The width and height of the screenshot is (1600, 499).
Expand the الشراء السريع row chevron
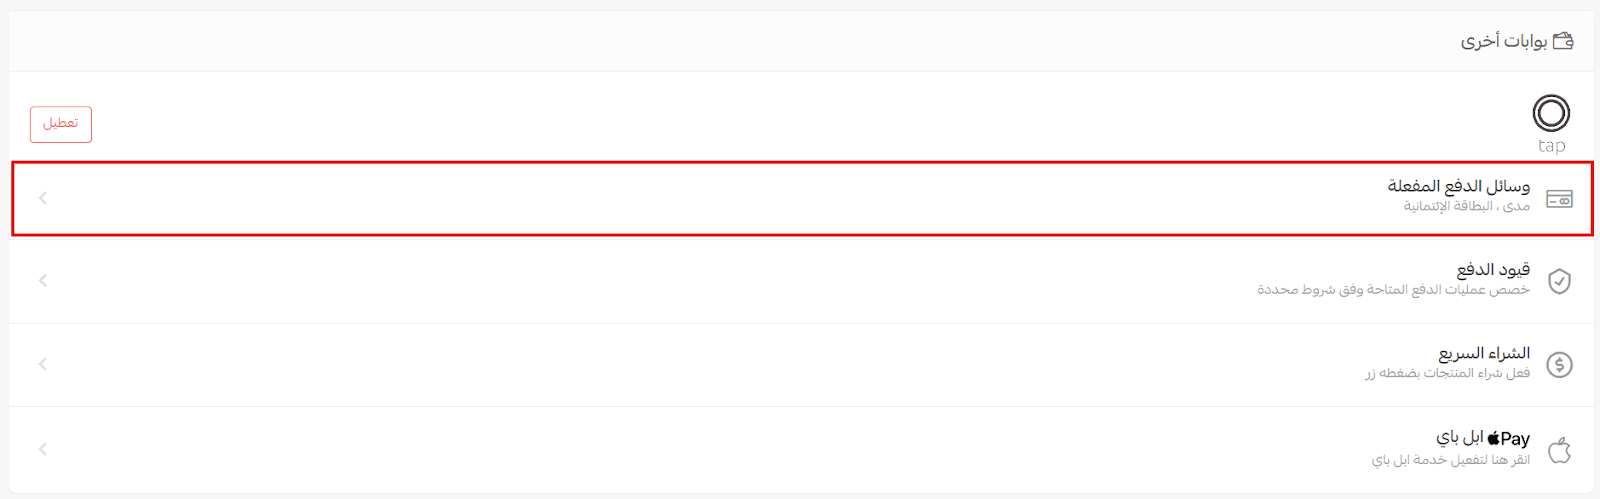(43, 364)
